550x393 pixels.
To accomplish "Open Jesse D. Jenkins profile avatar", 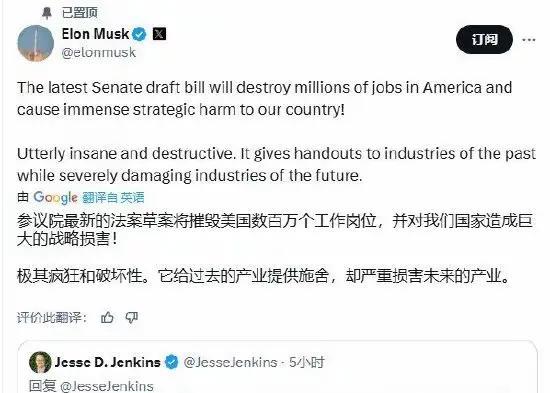I will tap(40, 362).
